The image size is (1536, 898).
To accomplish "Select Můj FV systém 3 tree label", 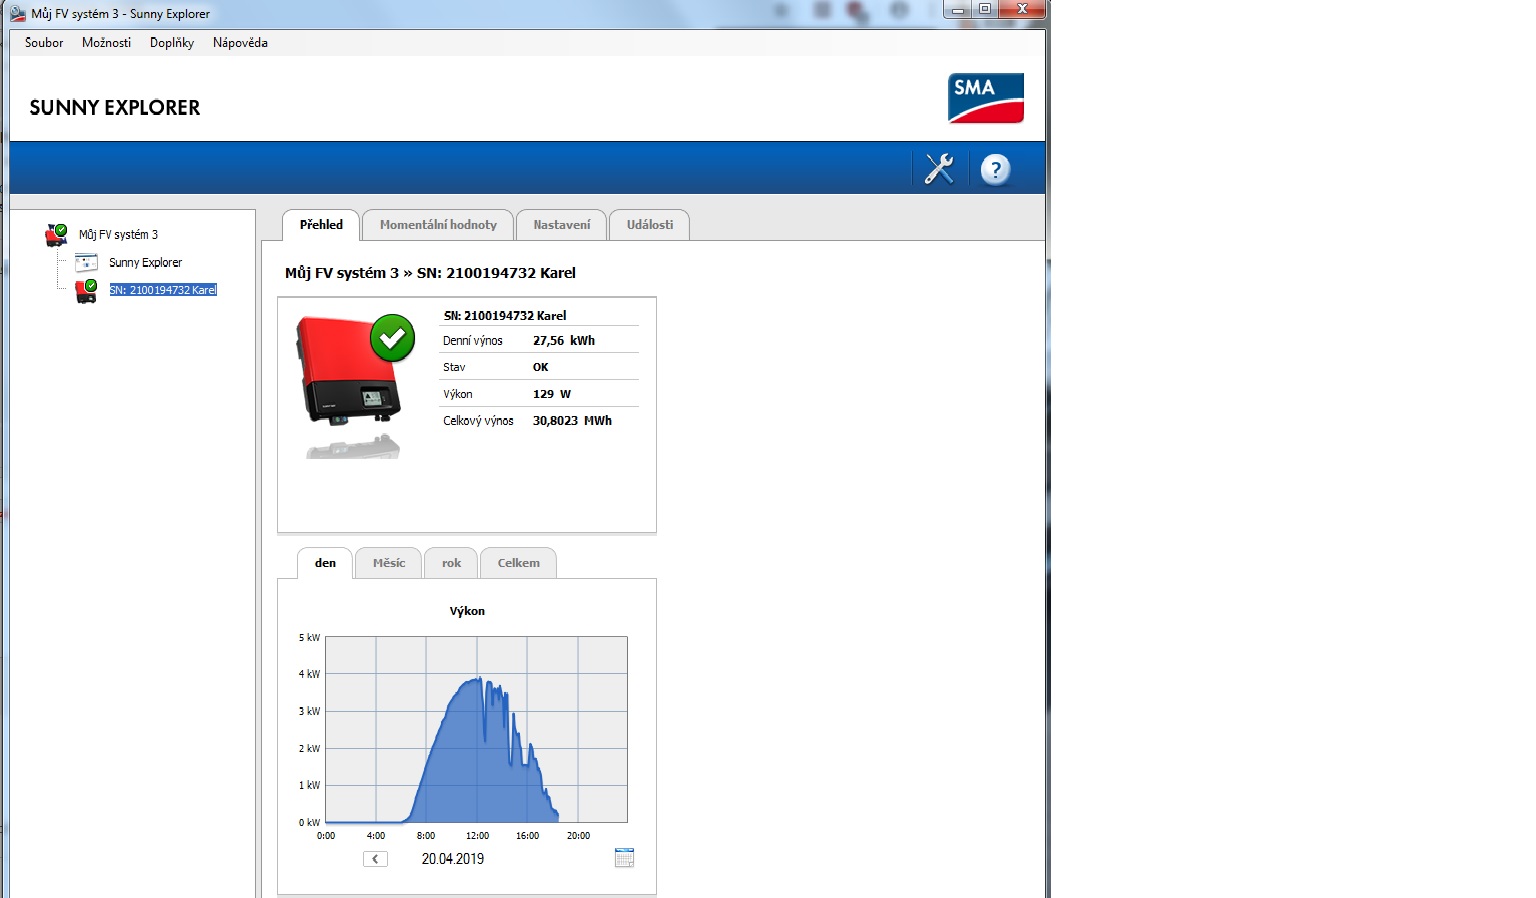I will (x=118, y=235).
